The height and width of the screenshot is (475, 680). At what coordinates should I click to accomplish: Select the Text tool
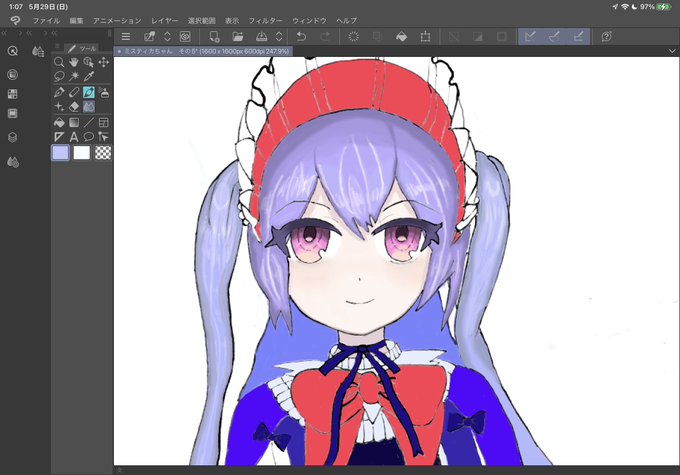pos(74,137)
